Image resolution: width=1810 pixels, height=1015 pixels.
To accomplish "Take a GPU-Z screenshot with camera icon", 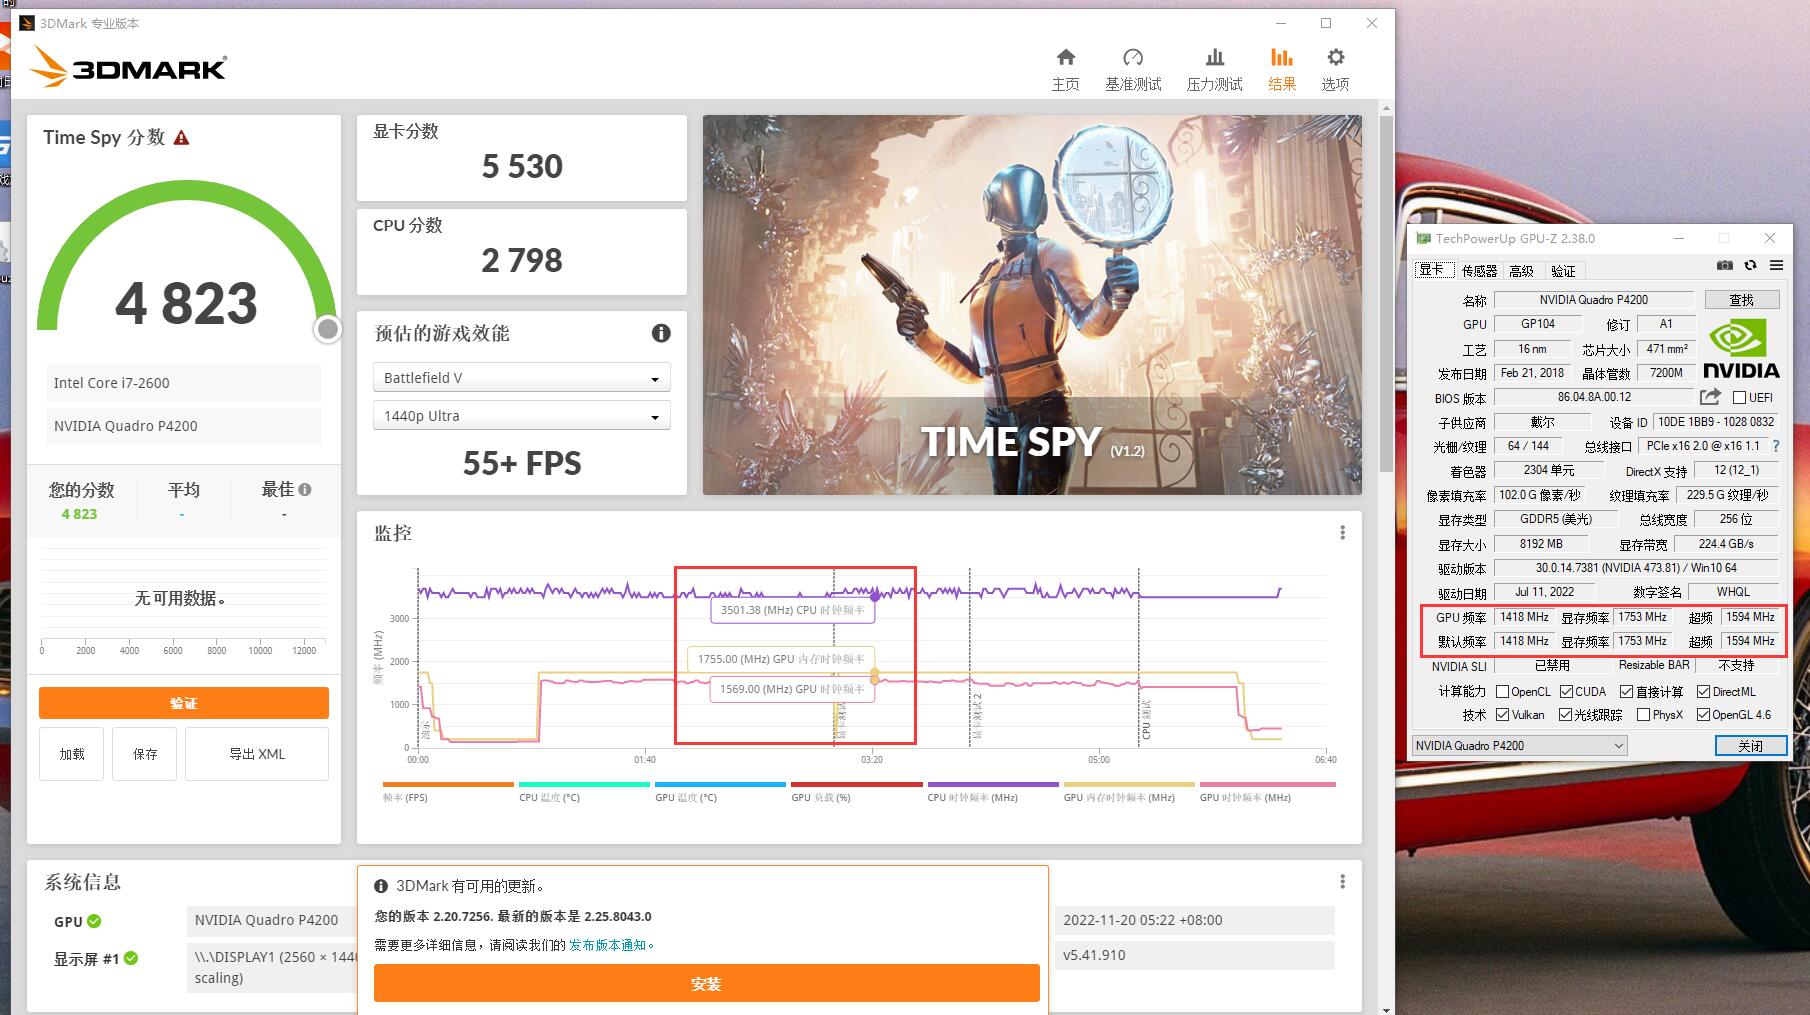I will click(1725, 265).
